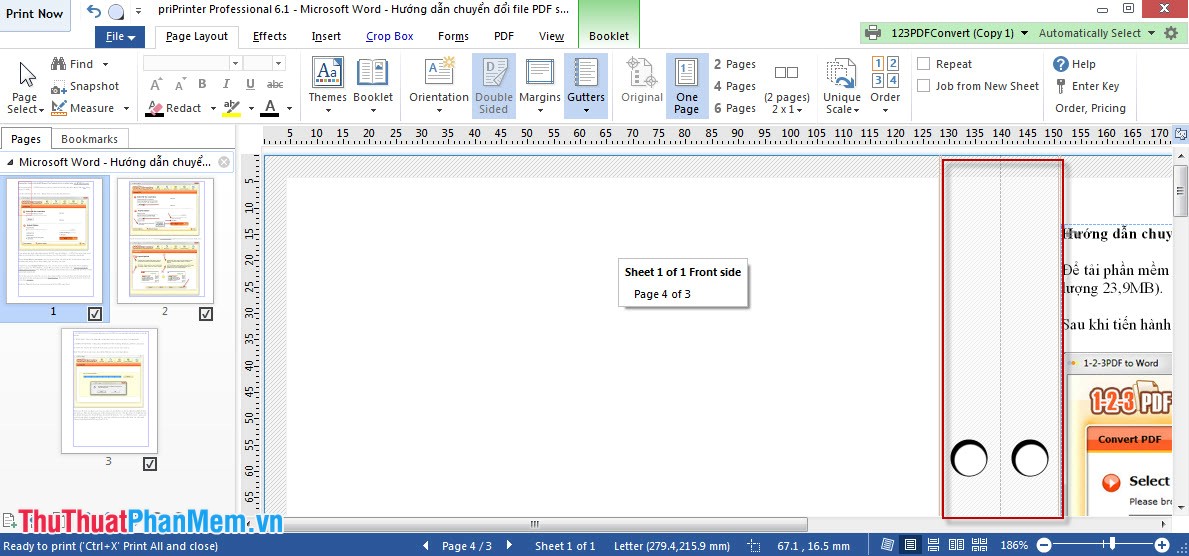The height and width of the screenshot is (556, 1189).
Task: Toggle the checkbox under page 2 thumbnail
Action: pyautogui.click(x=206, y=314)
